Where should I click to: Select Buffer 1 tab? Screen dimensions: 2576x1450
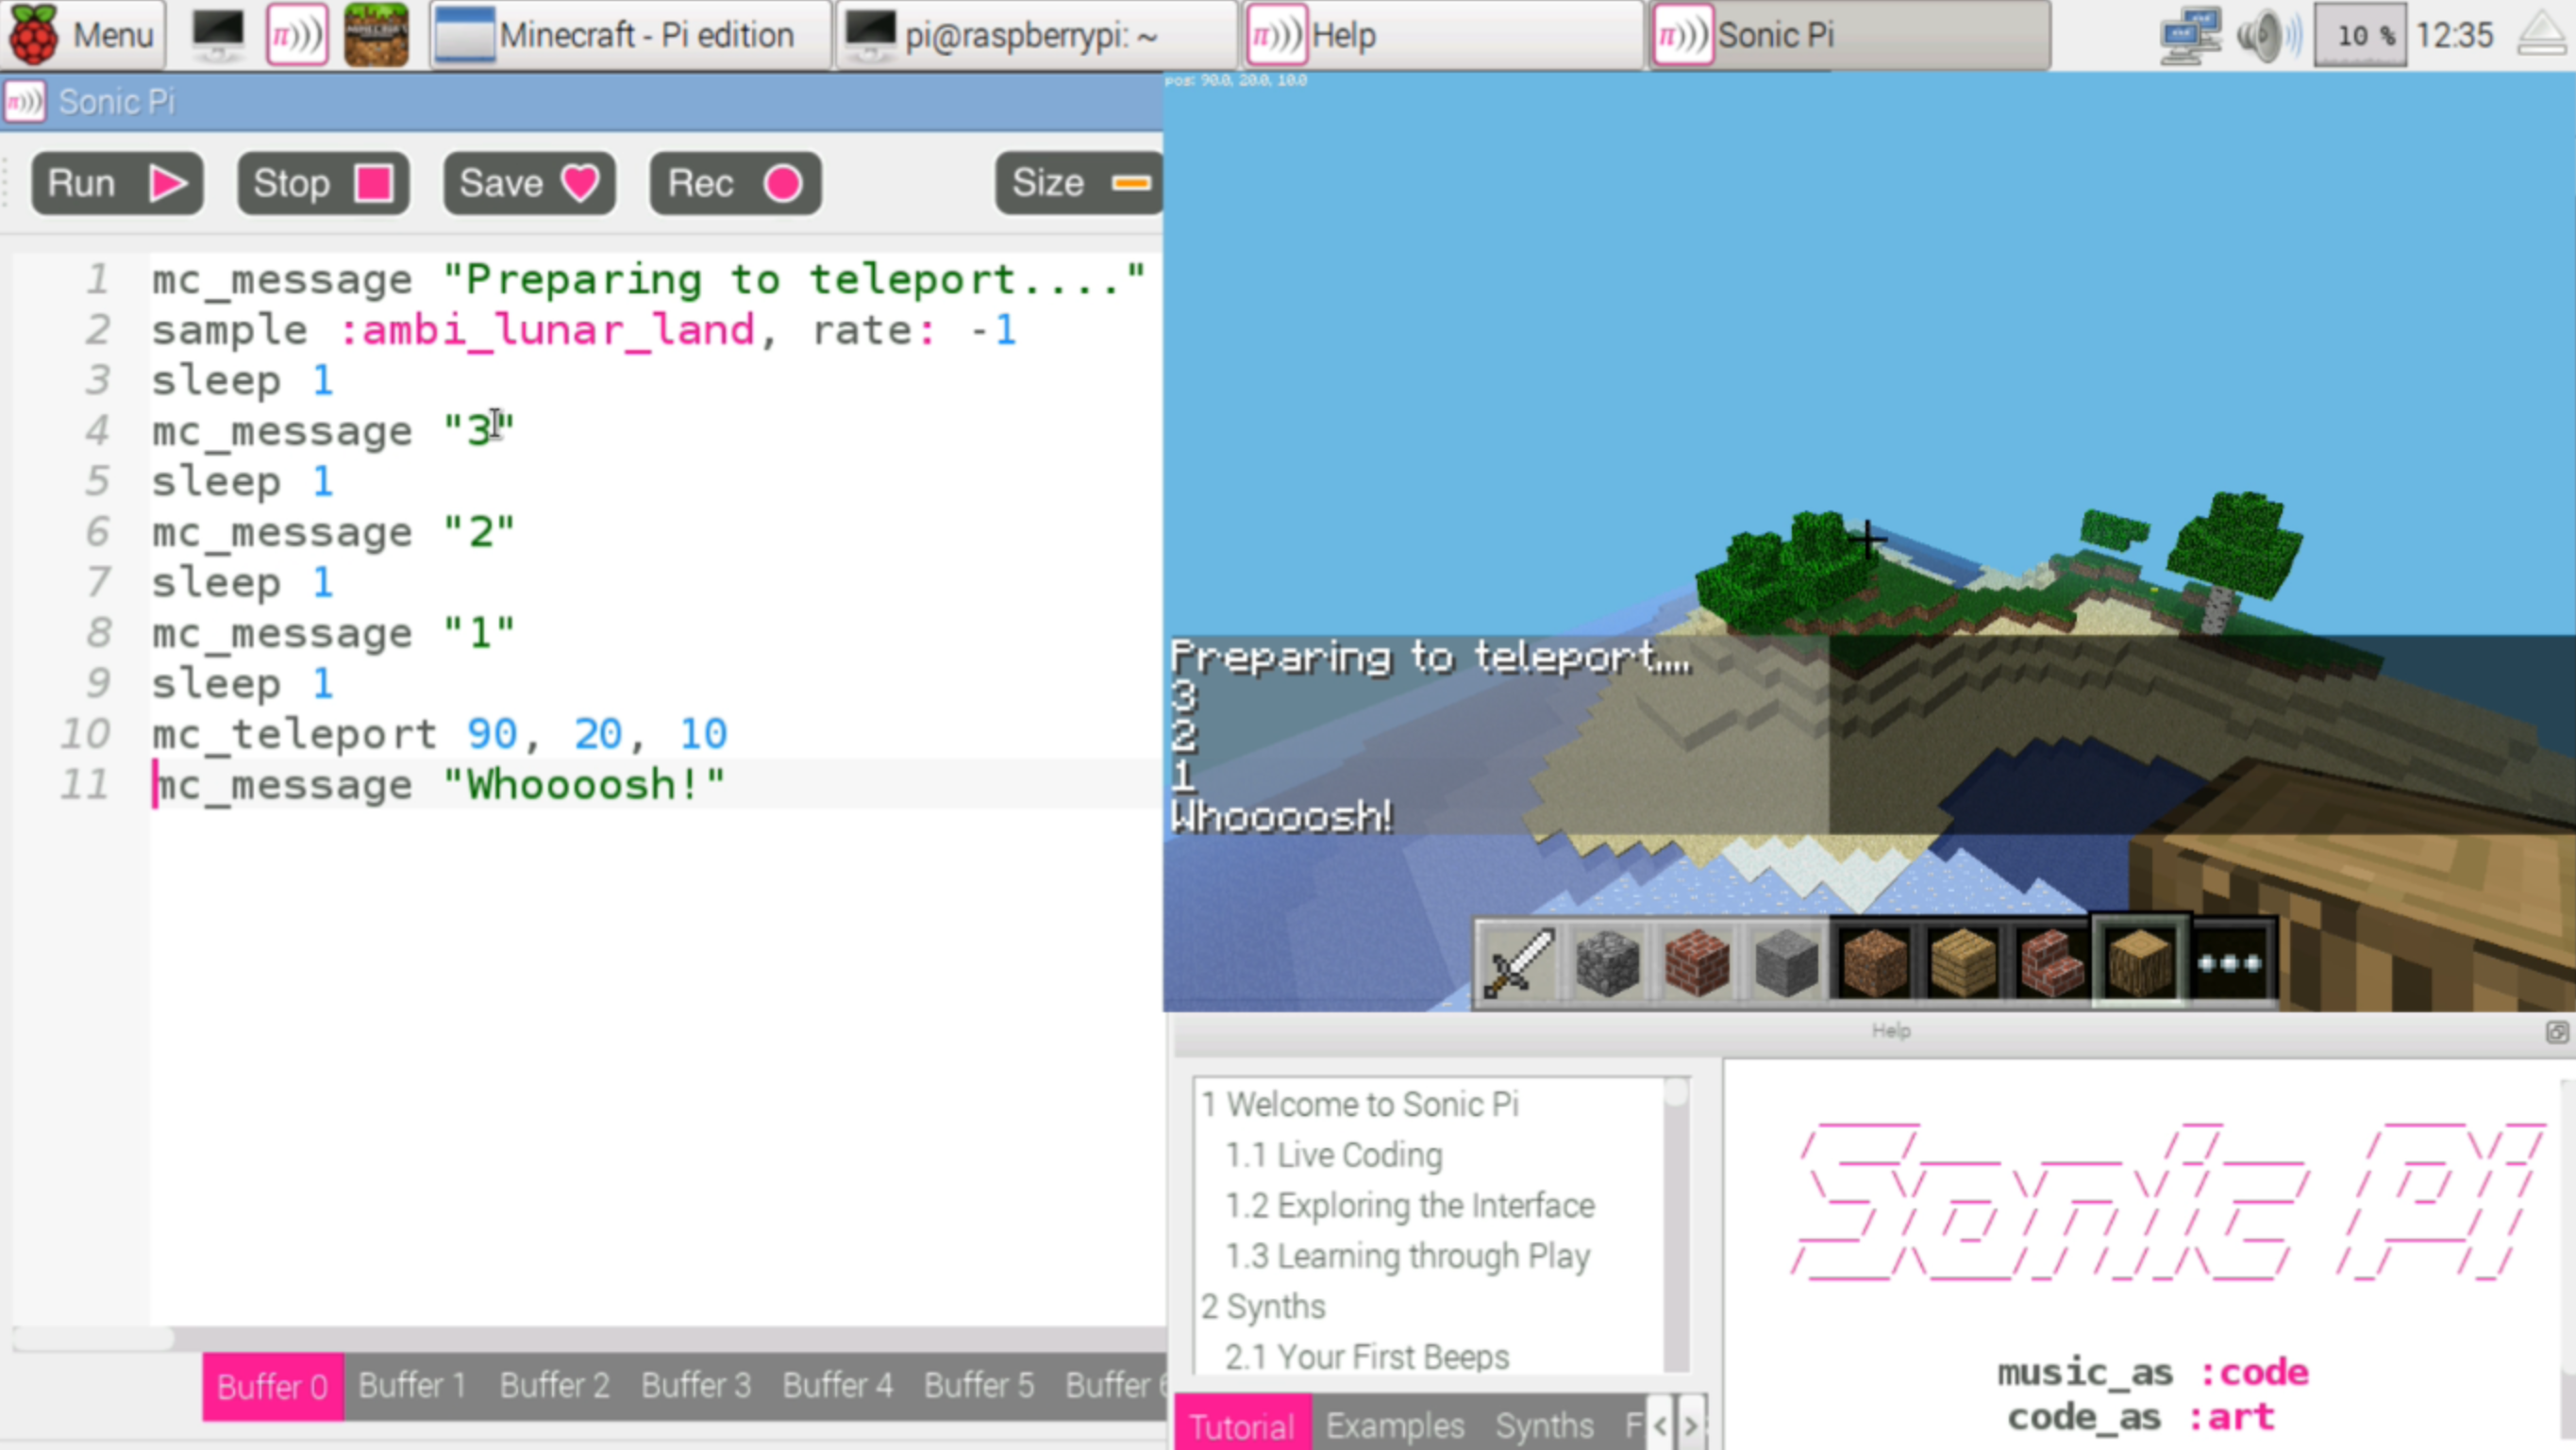click(x=412, y=1386)
